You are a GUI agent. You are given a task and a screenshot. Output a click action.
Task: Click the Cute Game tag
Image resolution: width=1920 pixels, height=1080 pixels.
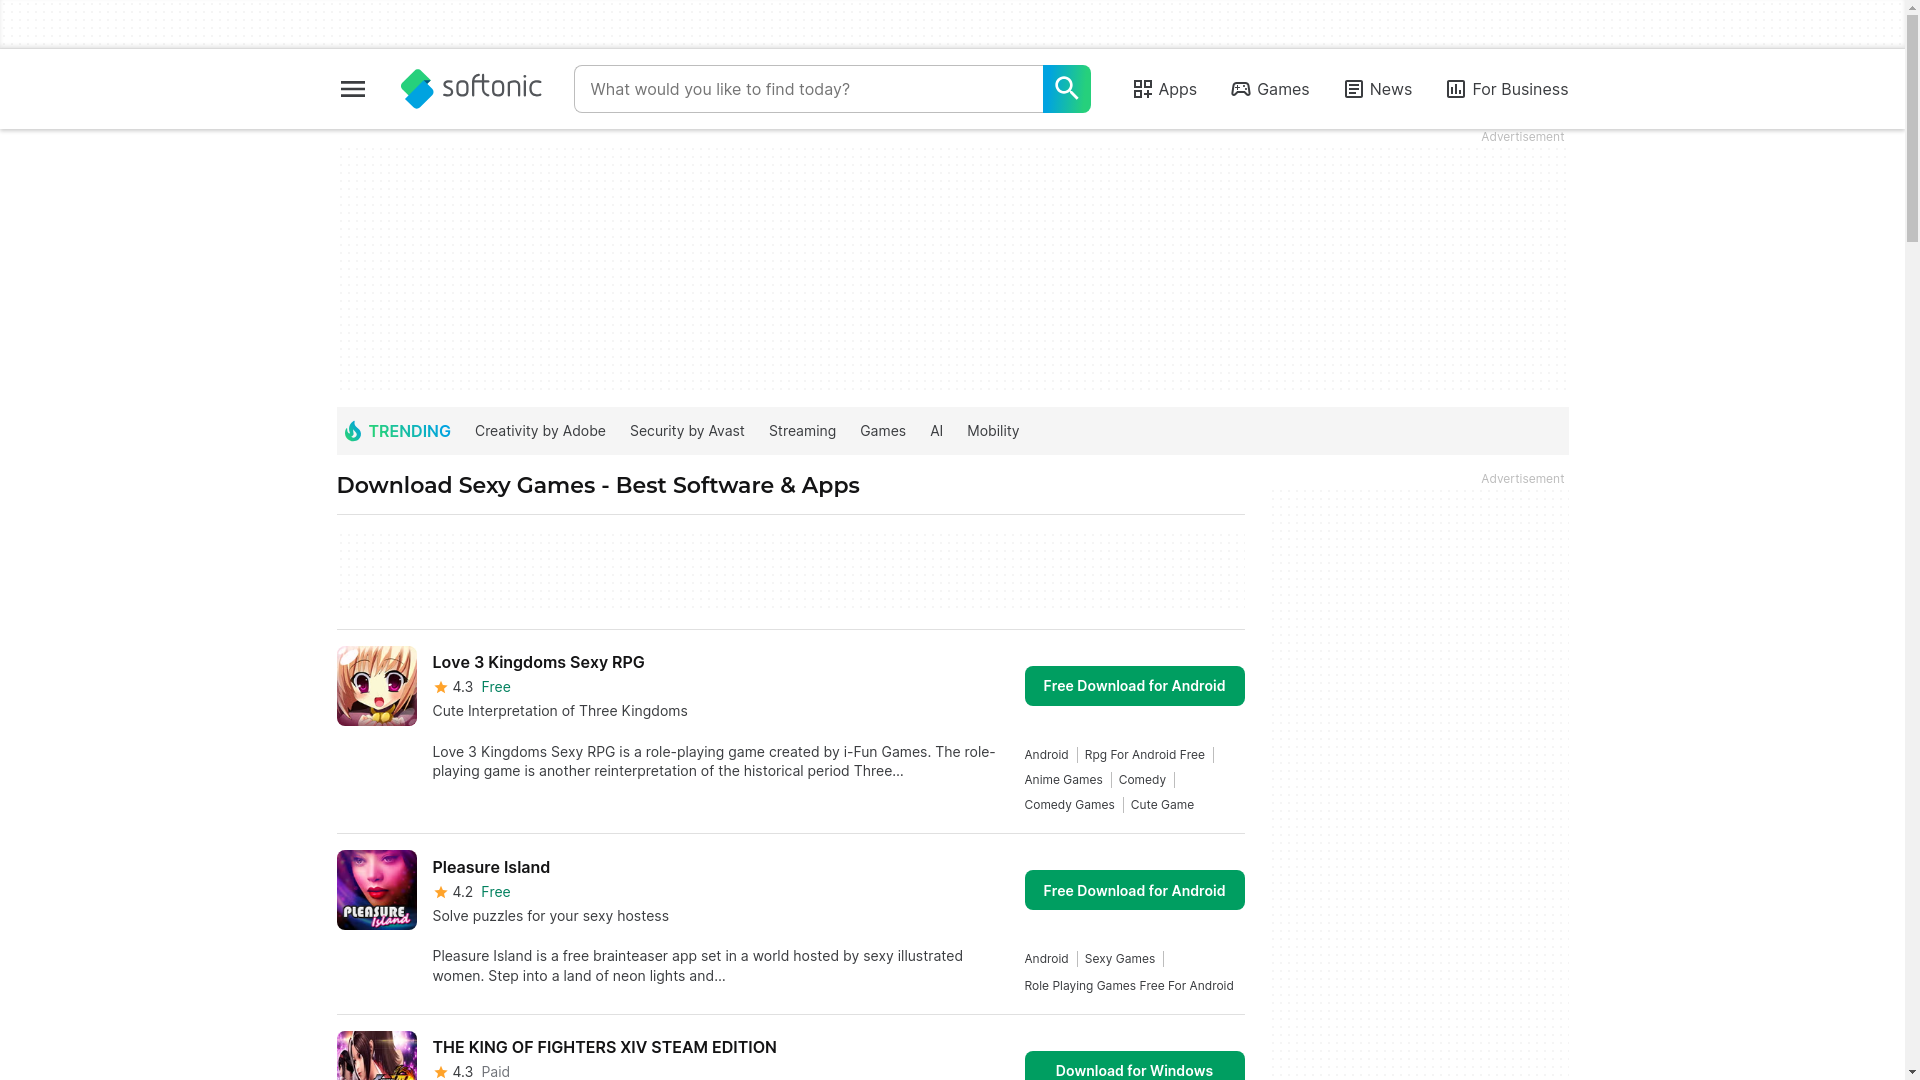point(1162,805)
